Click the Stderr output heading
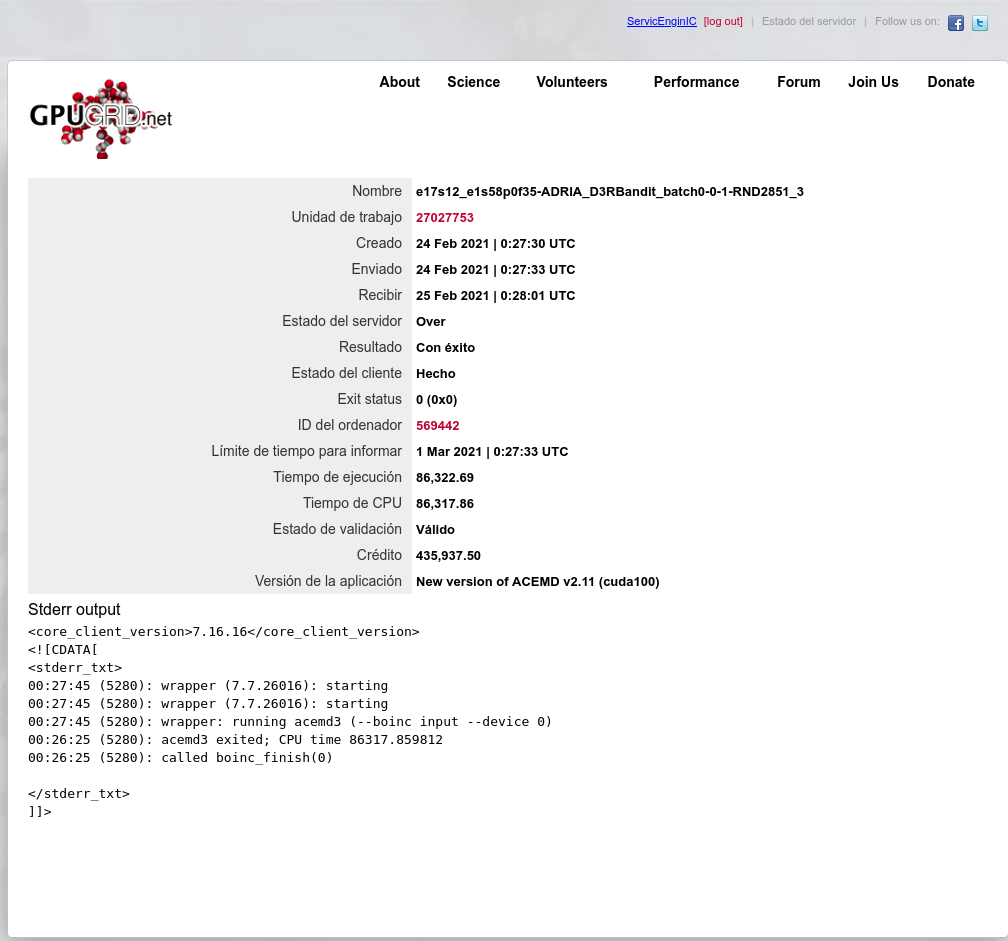 click(x=74, y=609)
